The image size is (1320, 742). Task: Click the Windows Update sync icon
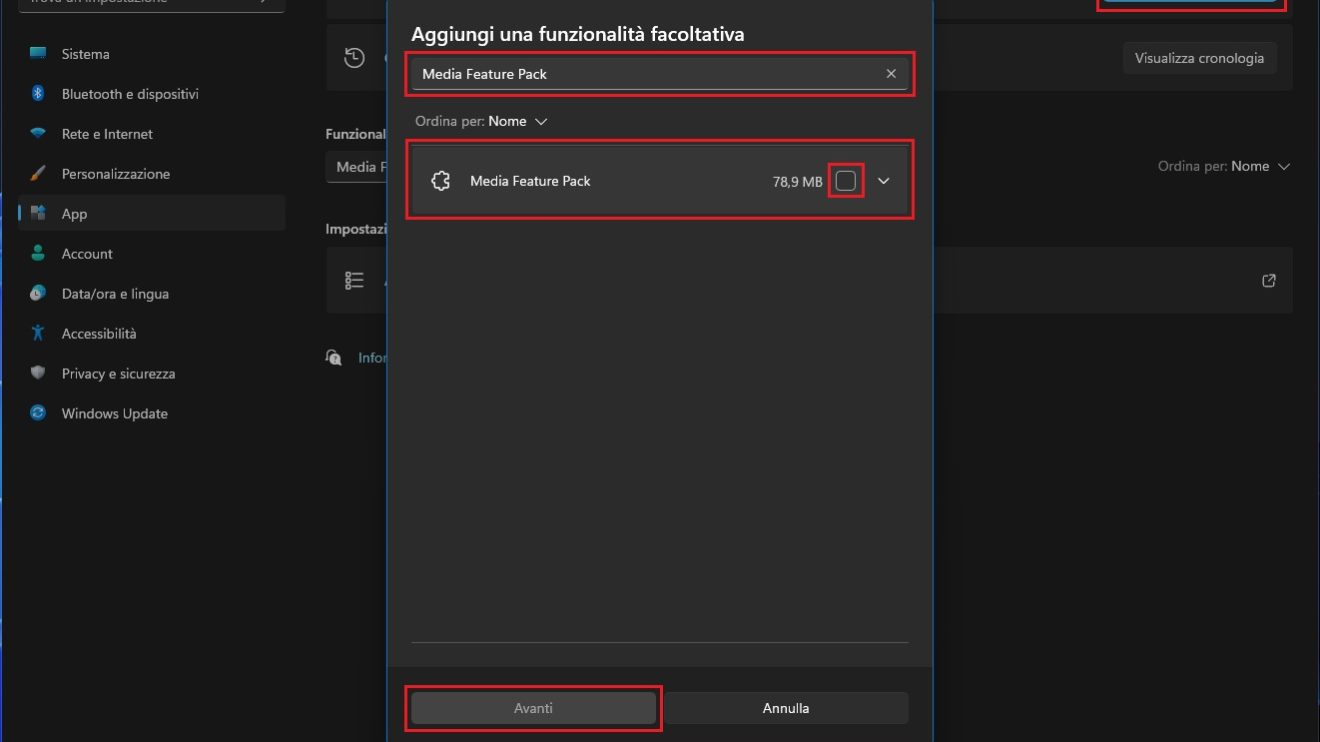pos(38,414)
